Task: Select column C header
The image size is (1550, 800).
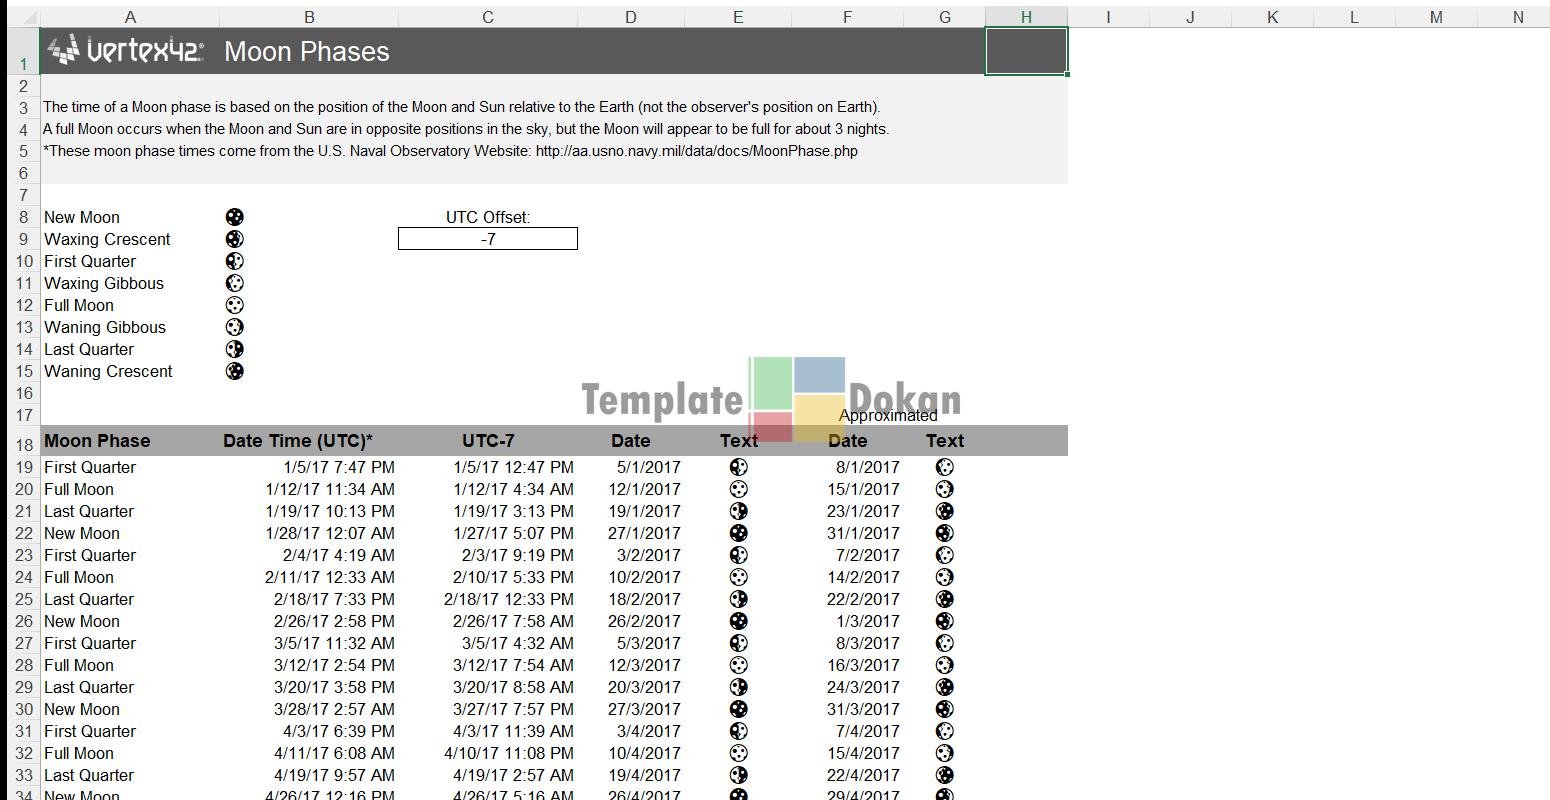Action: point(487,17)
